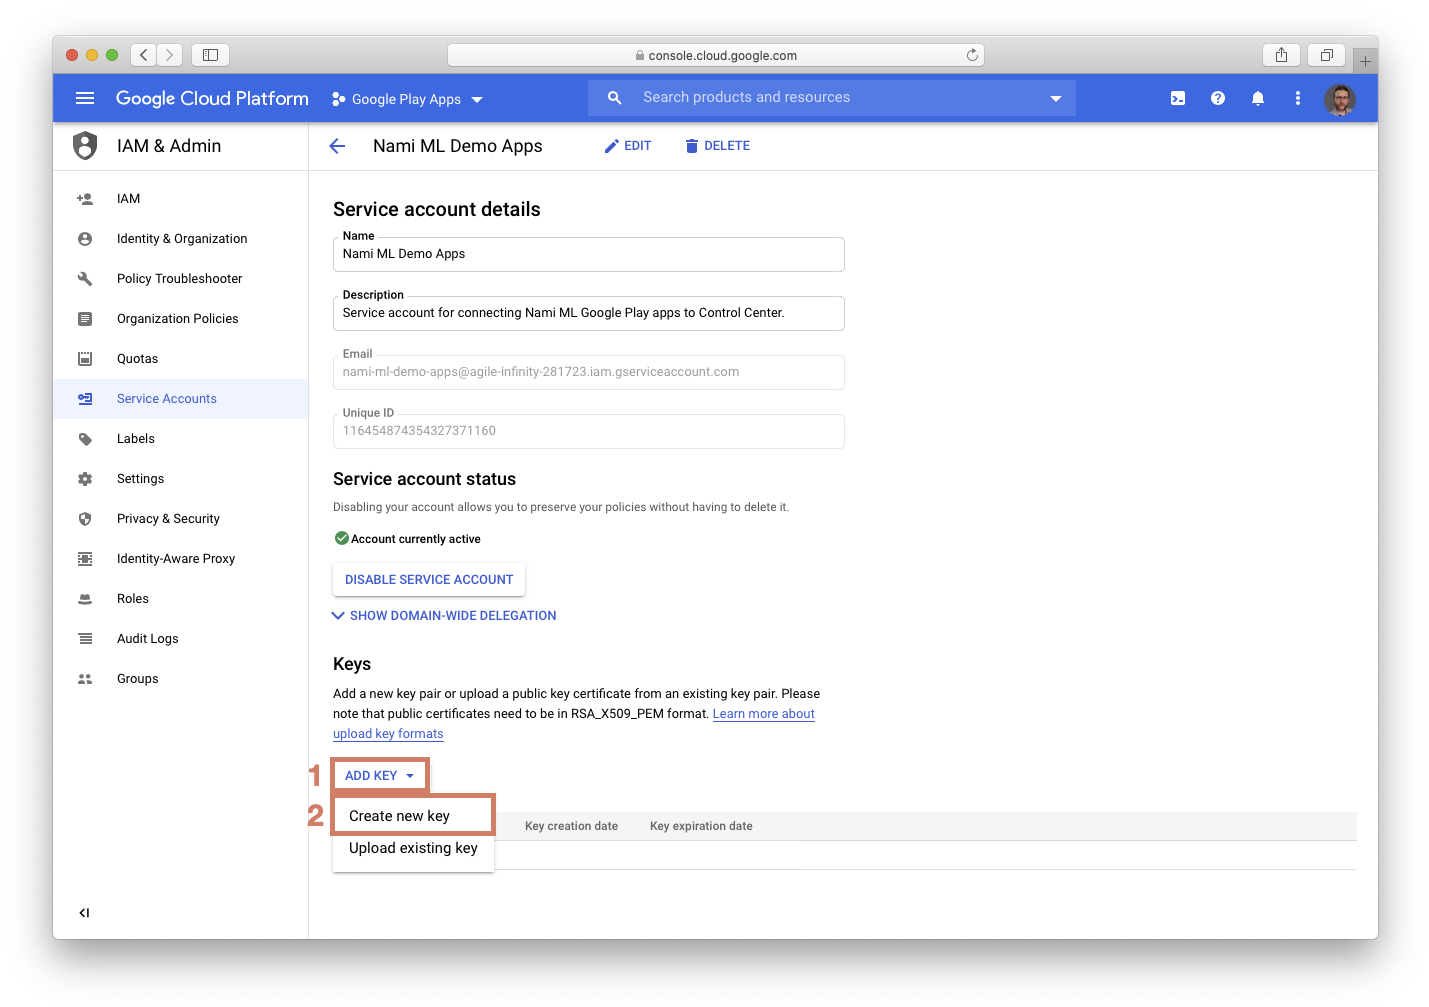Click the Settings gear icon
This screenshot has height=1007, width=1429.
[85, 479]
